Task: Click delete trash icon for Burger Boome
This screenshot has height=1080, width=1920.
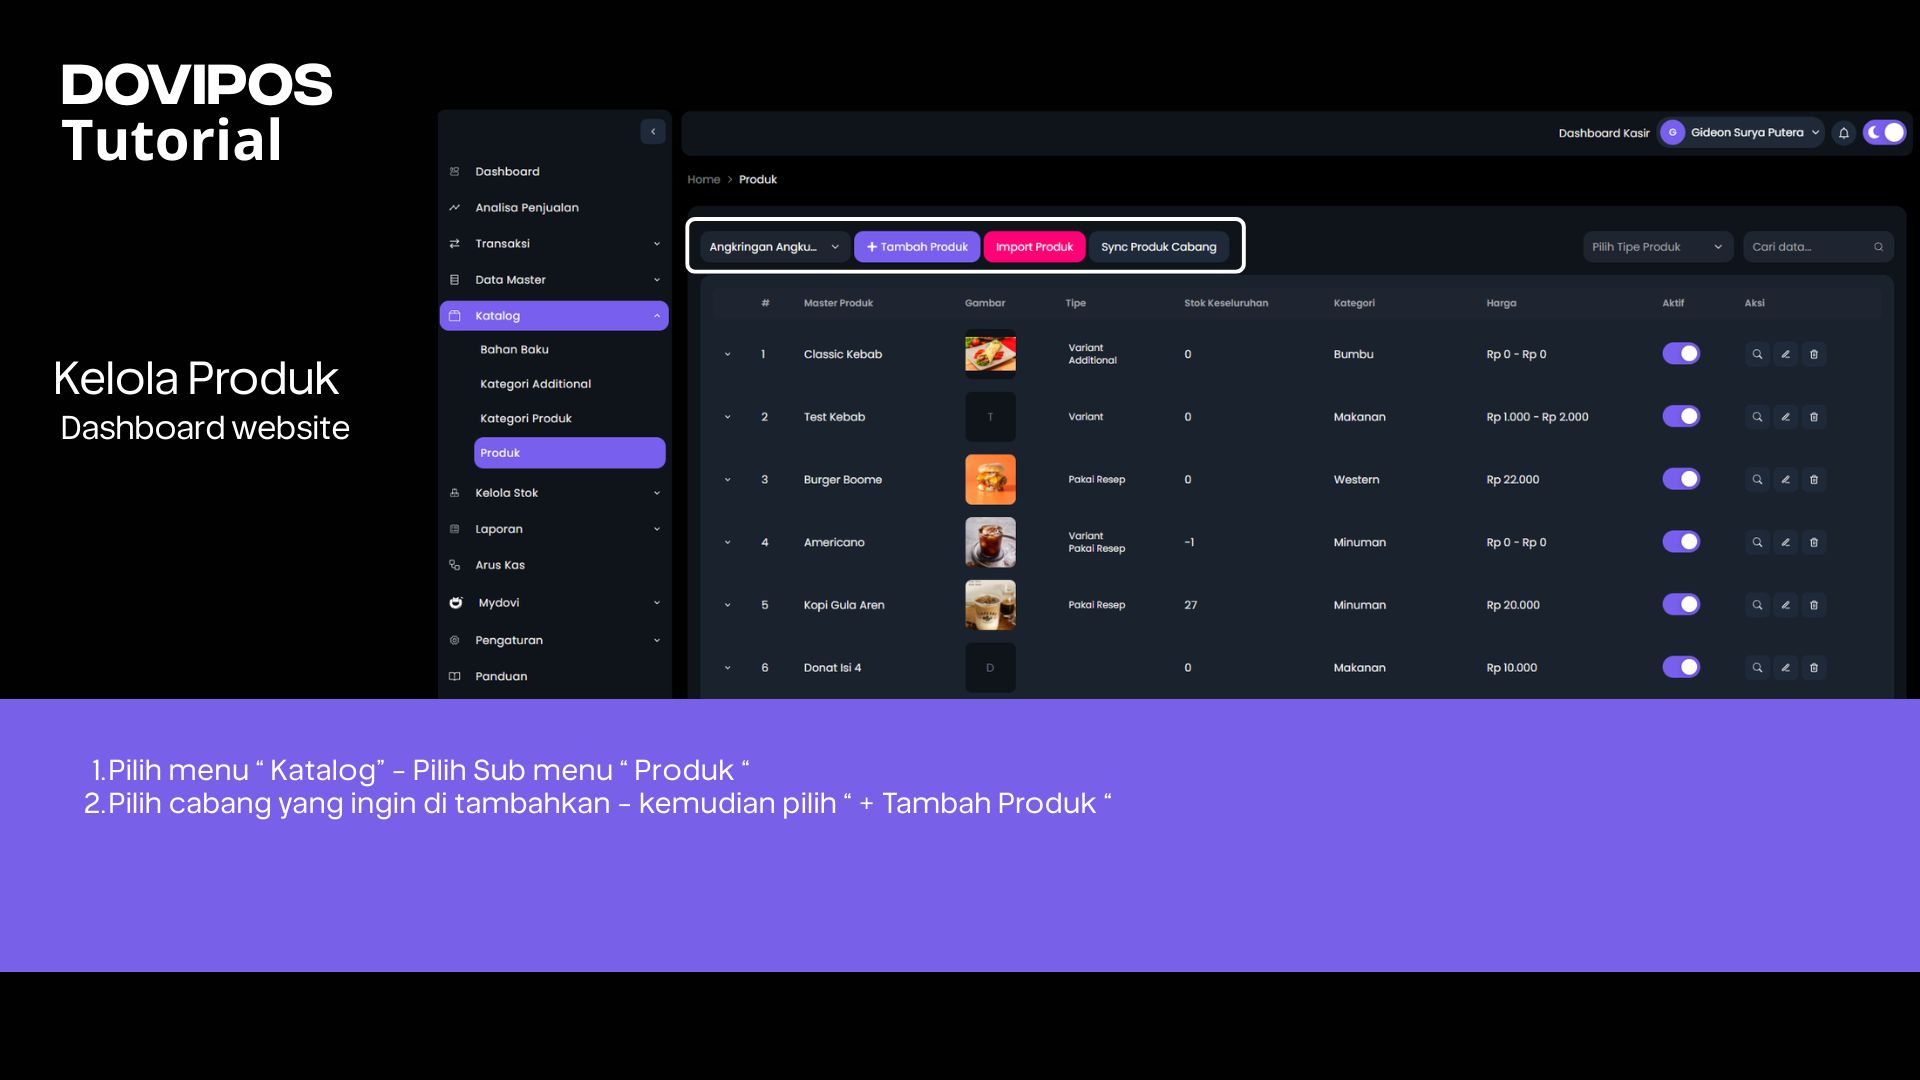Action: click(x=1814, y=480)
